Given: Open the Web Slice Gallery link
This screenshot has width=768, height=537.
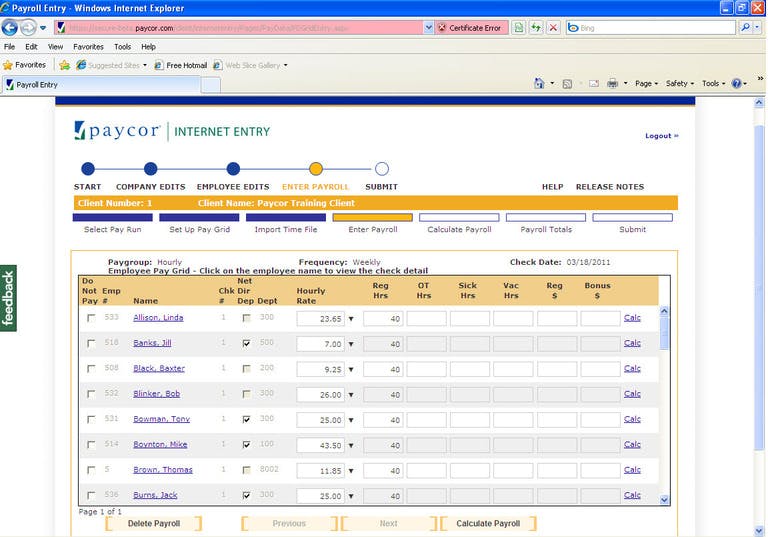Looking at the screenshot, I should tap(251, 65).
